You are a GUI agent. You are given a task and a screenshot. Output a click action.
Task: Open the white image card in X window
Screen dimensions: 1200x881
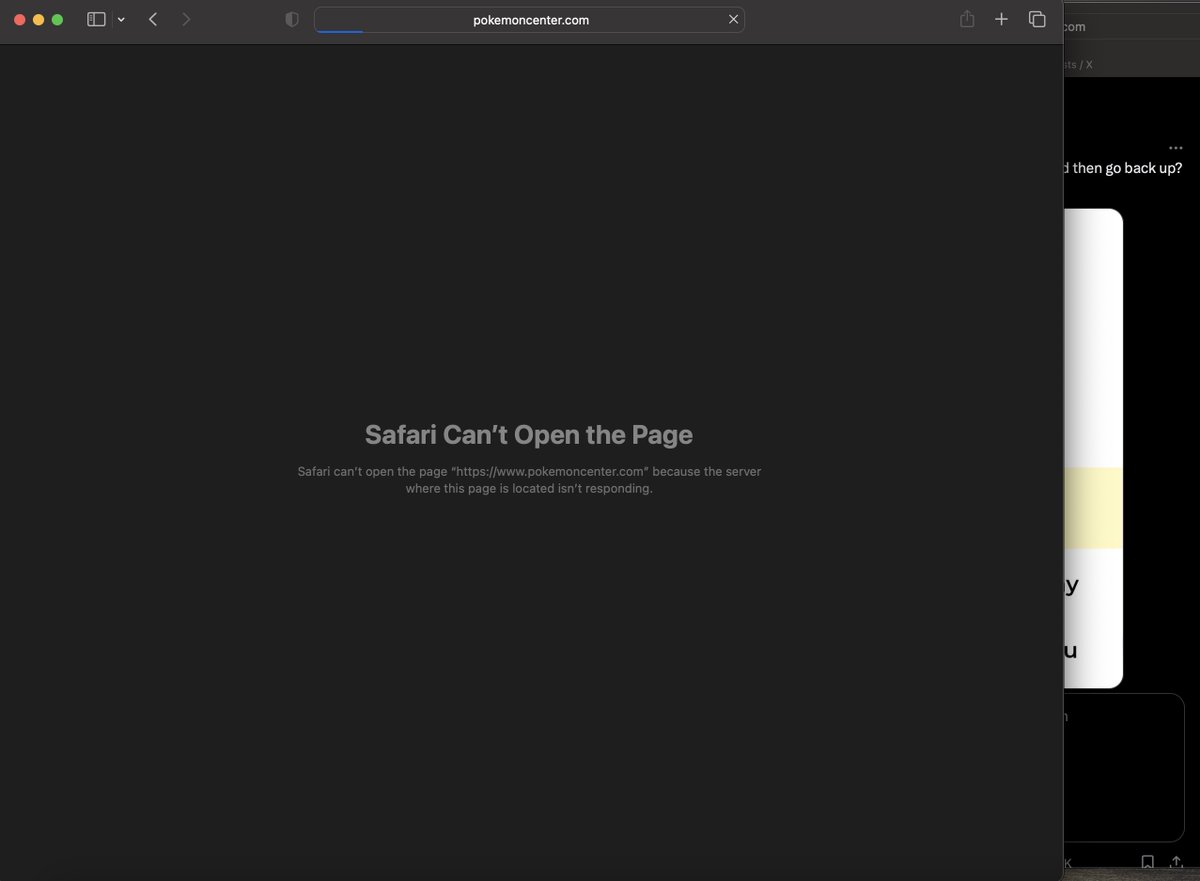pyautogui.click(x=1093, y=448)
